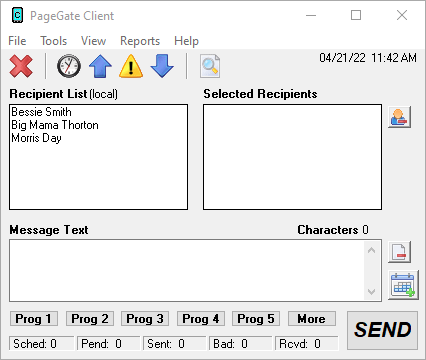The height and width of the screenshot is (360, 426).
Task: Click the Sent: 0 status field
Action: (x=174, y=344)
